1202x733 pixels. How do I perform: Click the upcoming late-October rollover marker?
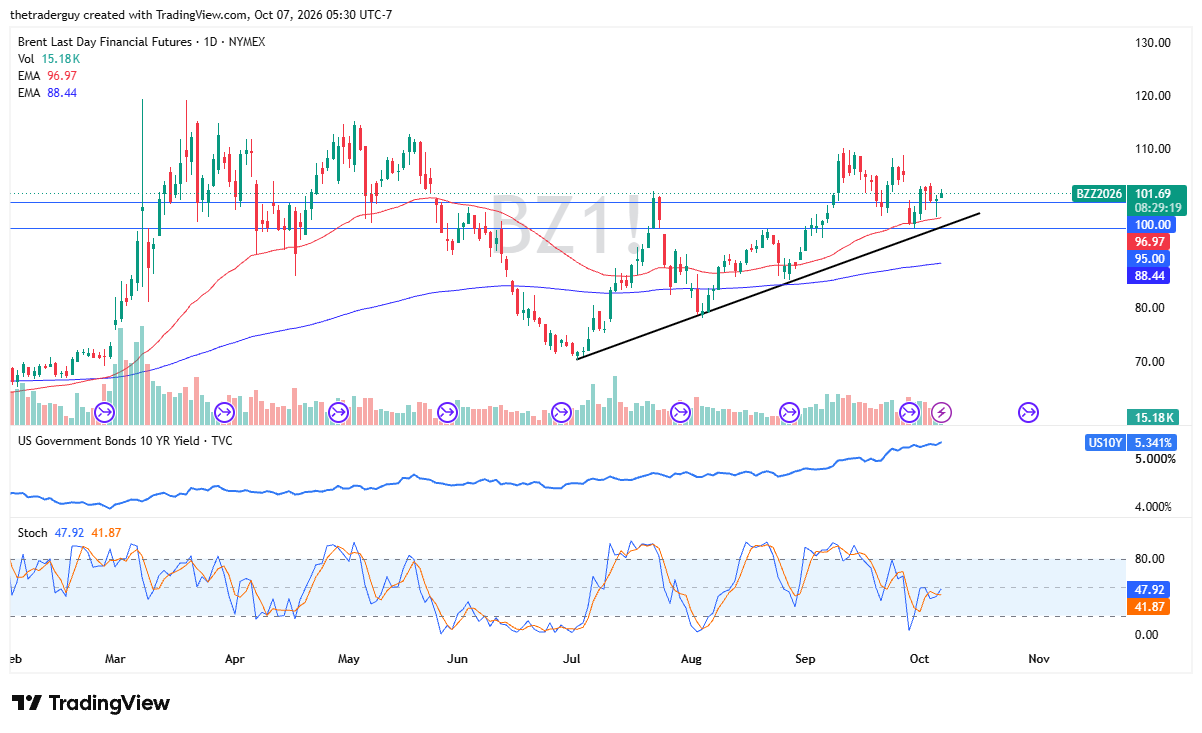(1028, 412)
